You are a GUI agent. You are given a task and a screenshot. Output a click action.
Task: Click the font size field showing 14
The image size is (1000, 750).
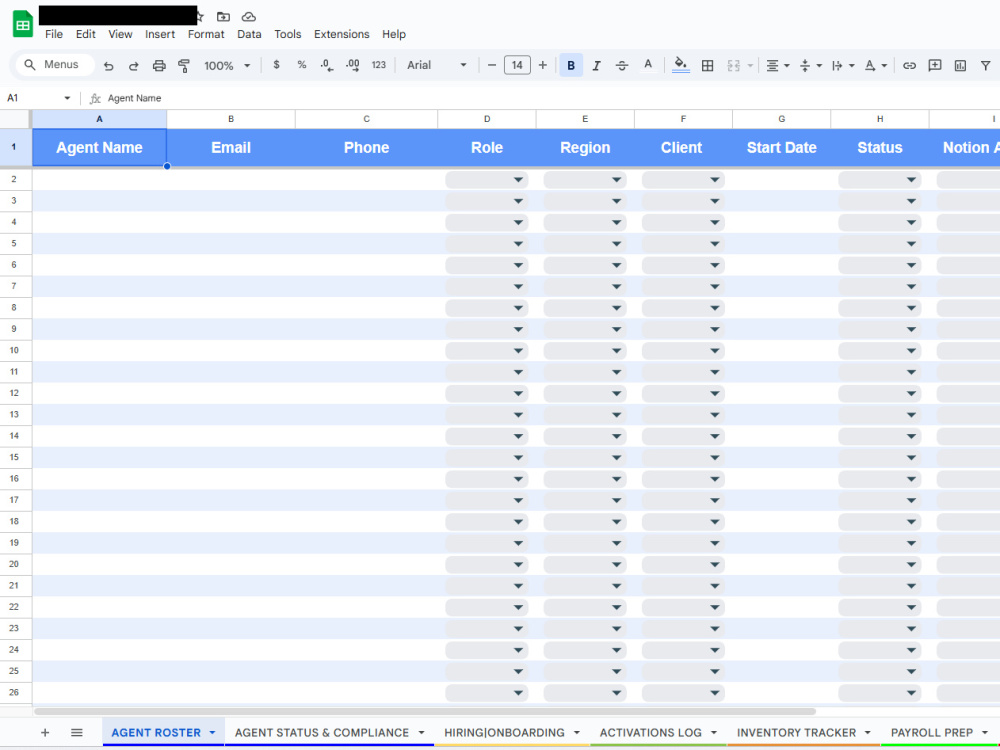pos(517,65)
